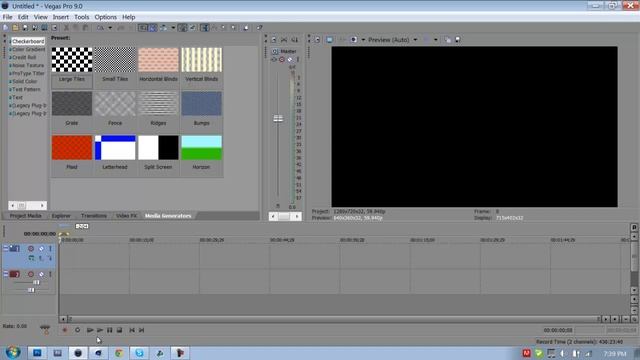640x360 pixels.
Task: Click the Render As toolbar icon
Action: (x=44, y=28)
